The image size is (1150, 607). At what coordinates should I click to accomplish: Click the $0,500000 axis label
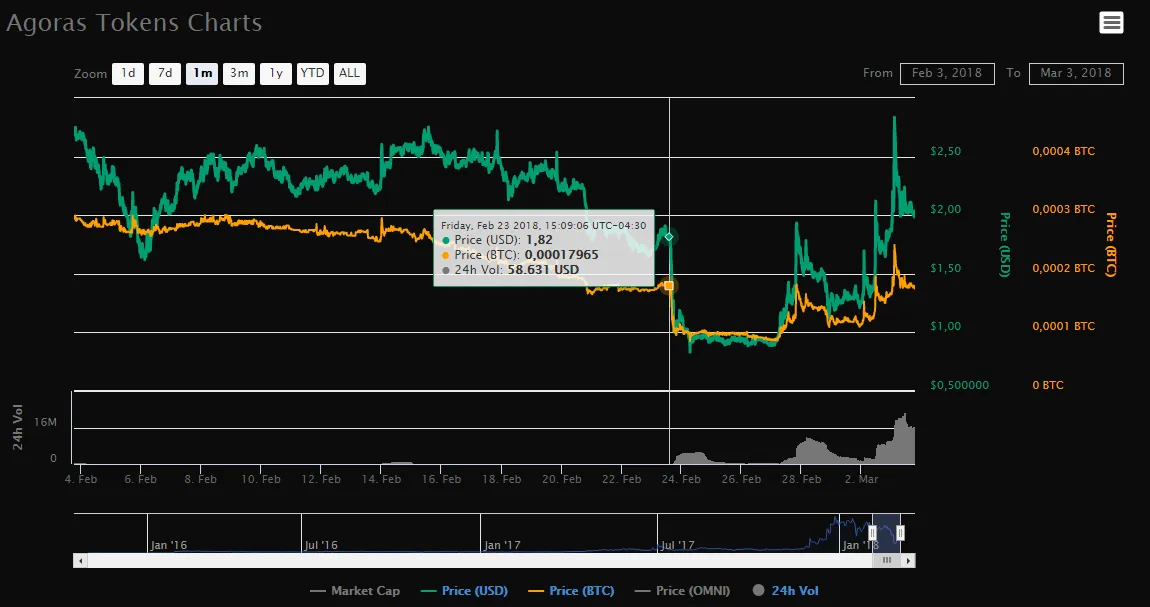point(959,385)
